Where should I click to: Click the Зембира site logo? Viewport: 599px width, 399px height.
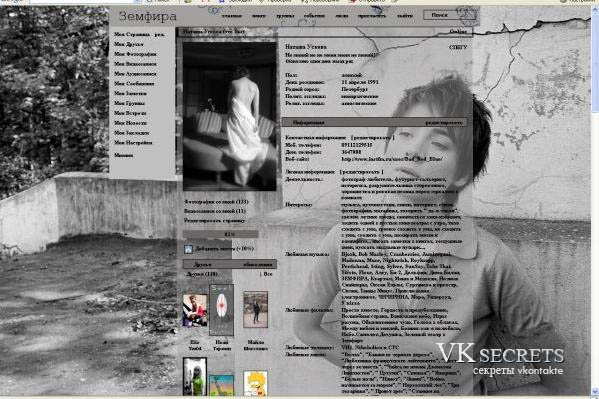tap(147, 16)
